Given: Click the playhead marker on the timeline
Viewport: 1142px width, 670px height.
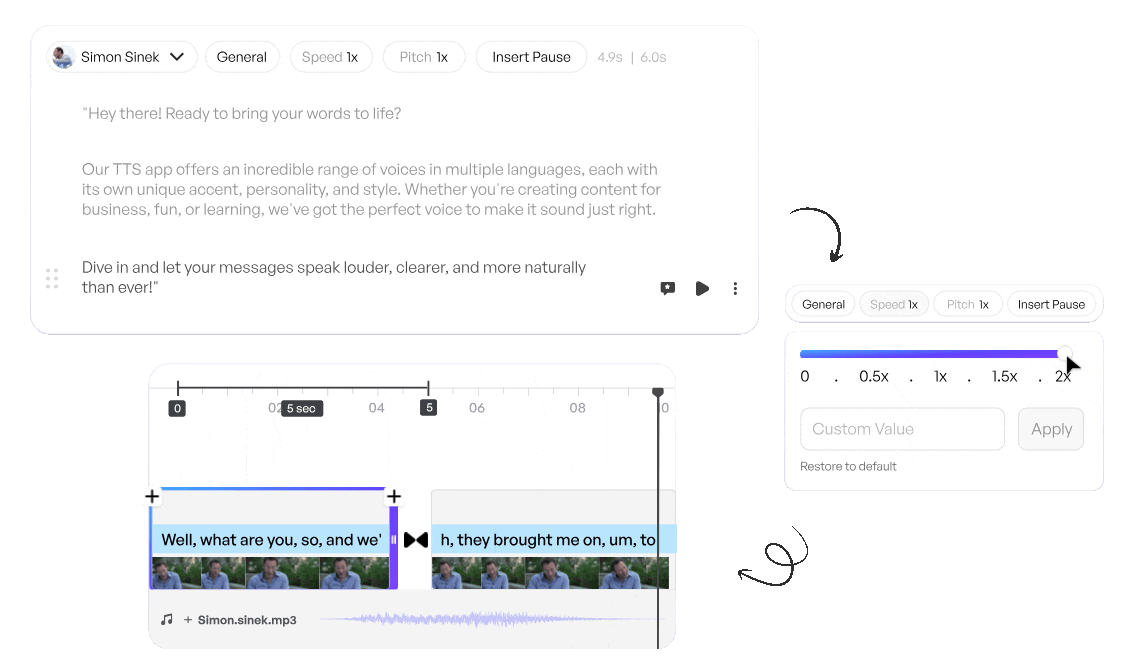Looking at the screenshot, I should tap(657, 393).
